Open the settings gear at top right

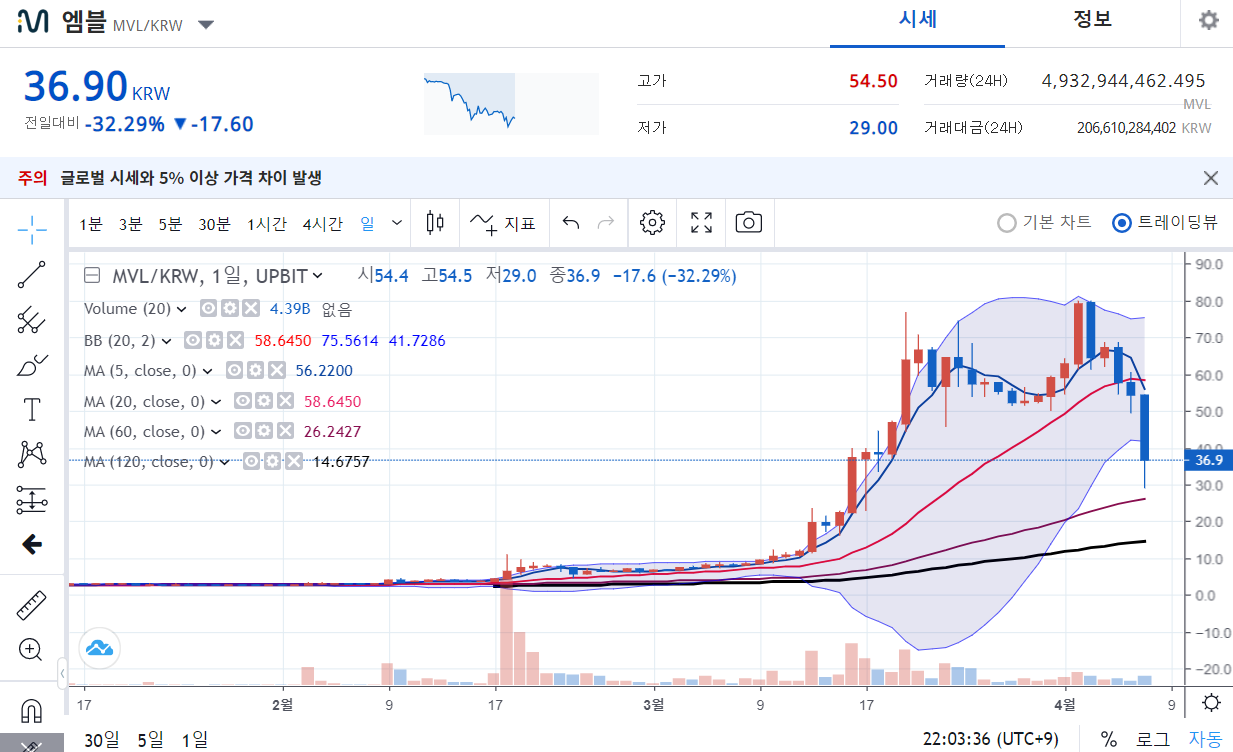point(1209,20)
